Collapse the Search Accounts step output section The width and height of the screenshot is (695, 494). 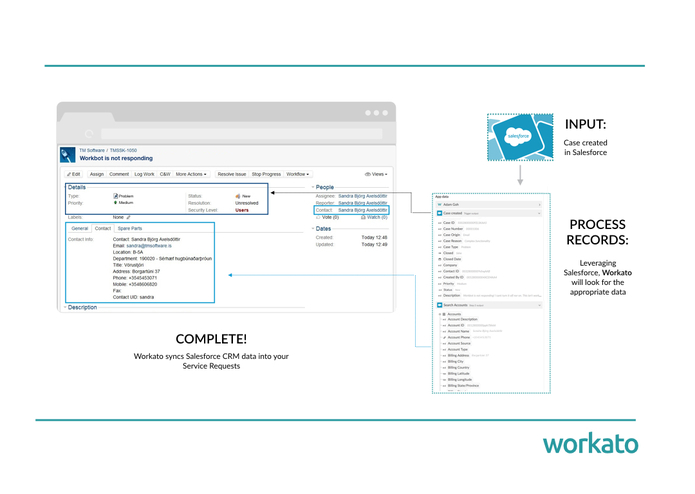click(539, 305)
